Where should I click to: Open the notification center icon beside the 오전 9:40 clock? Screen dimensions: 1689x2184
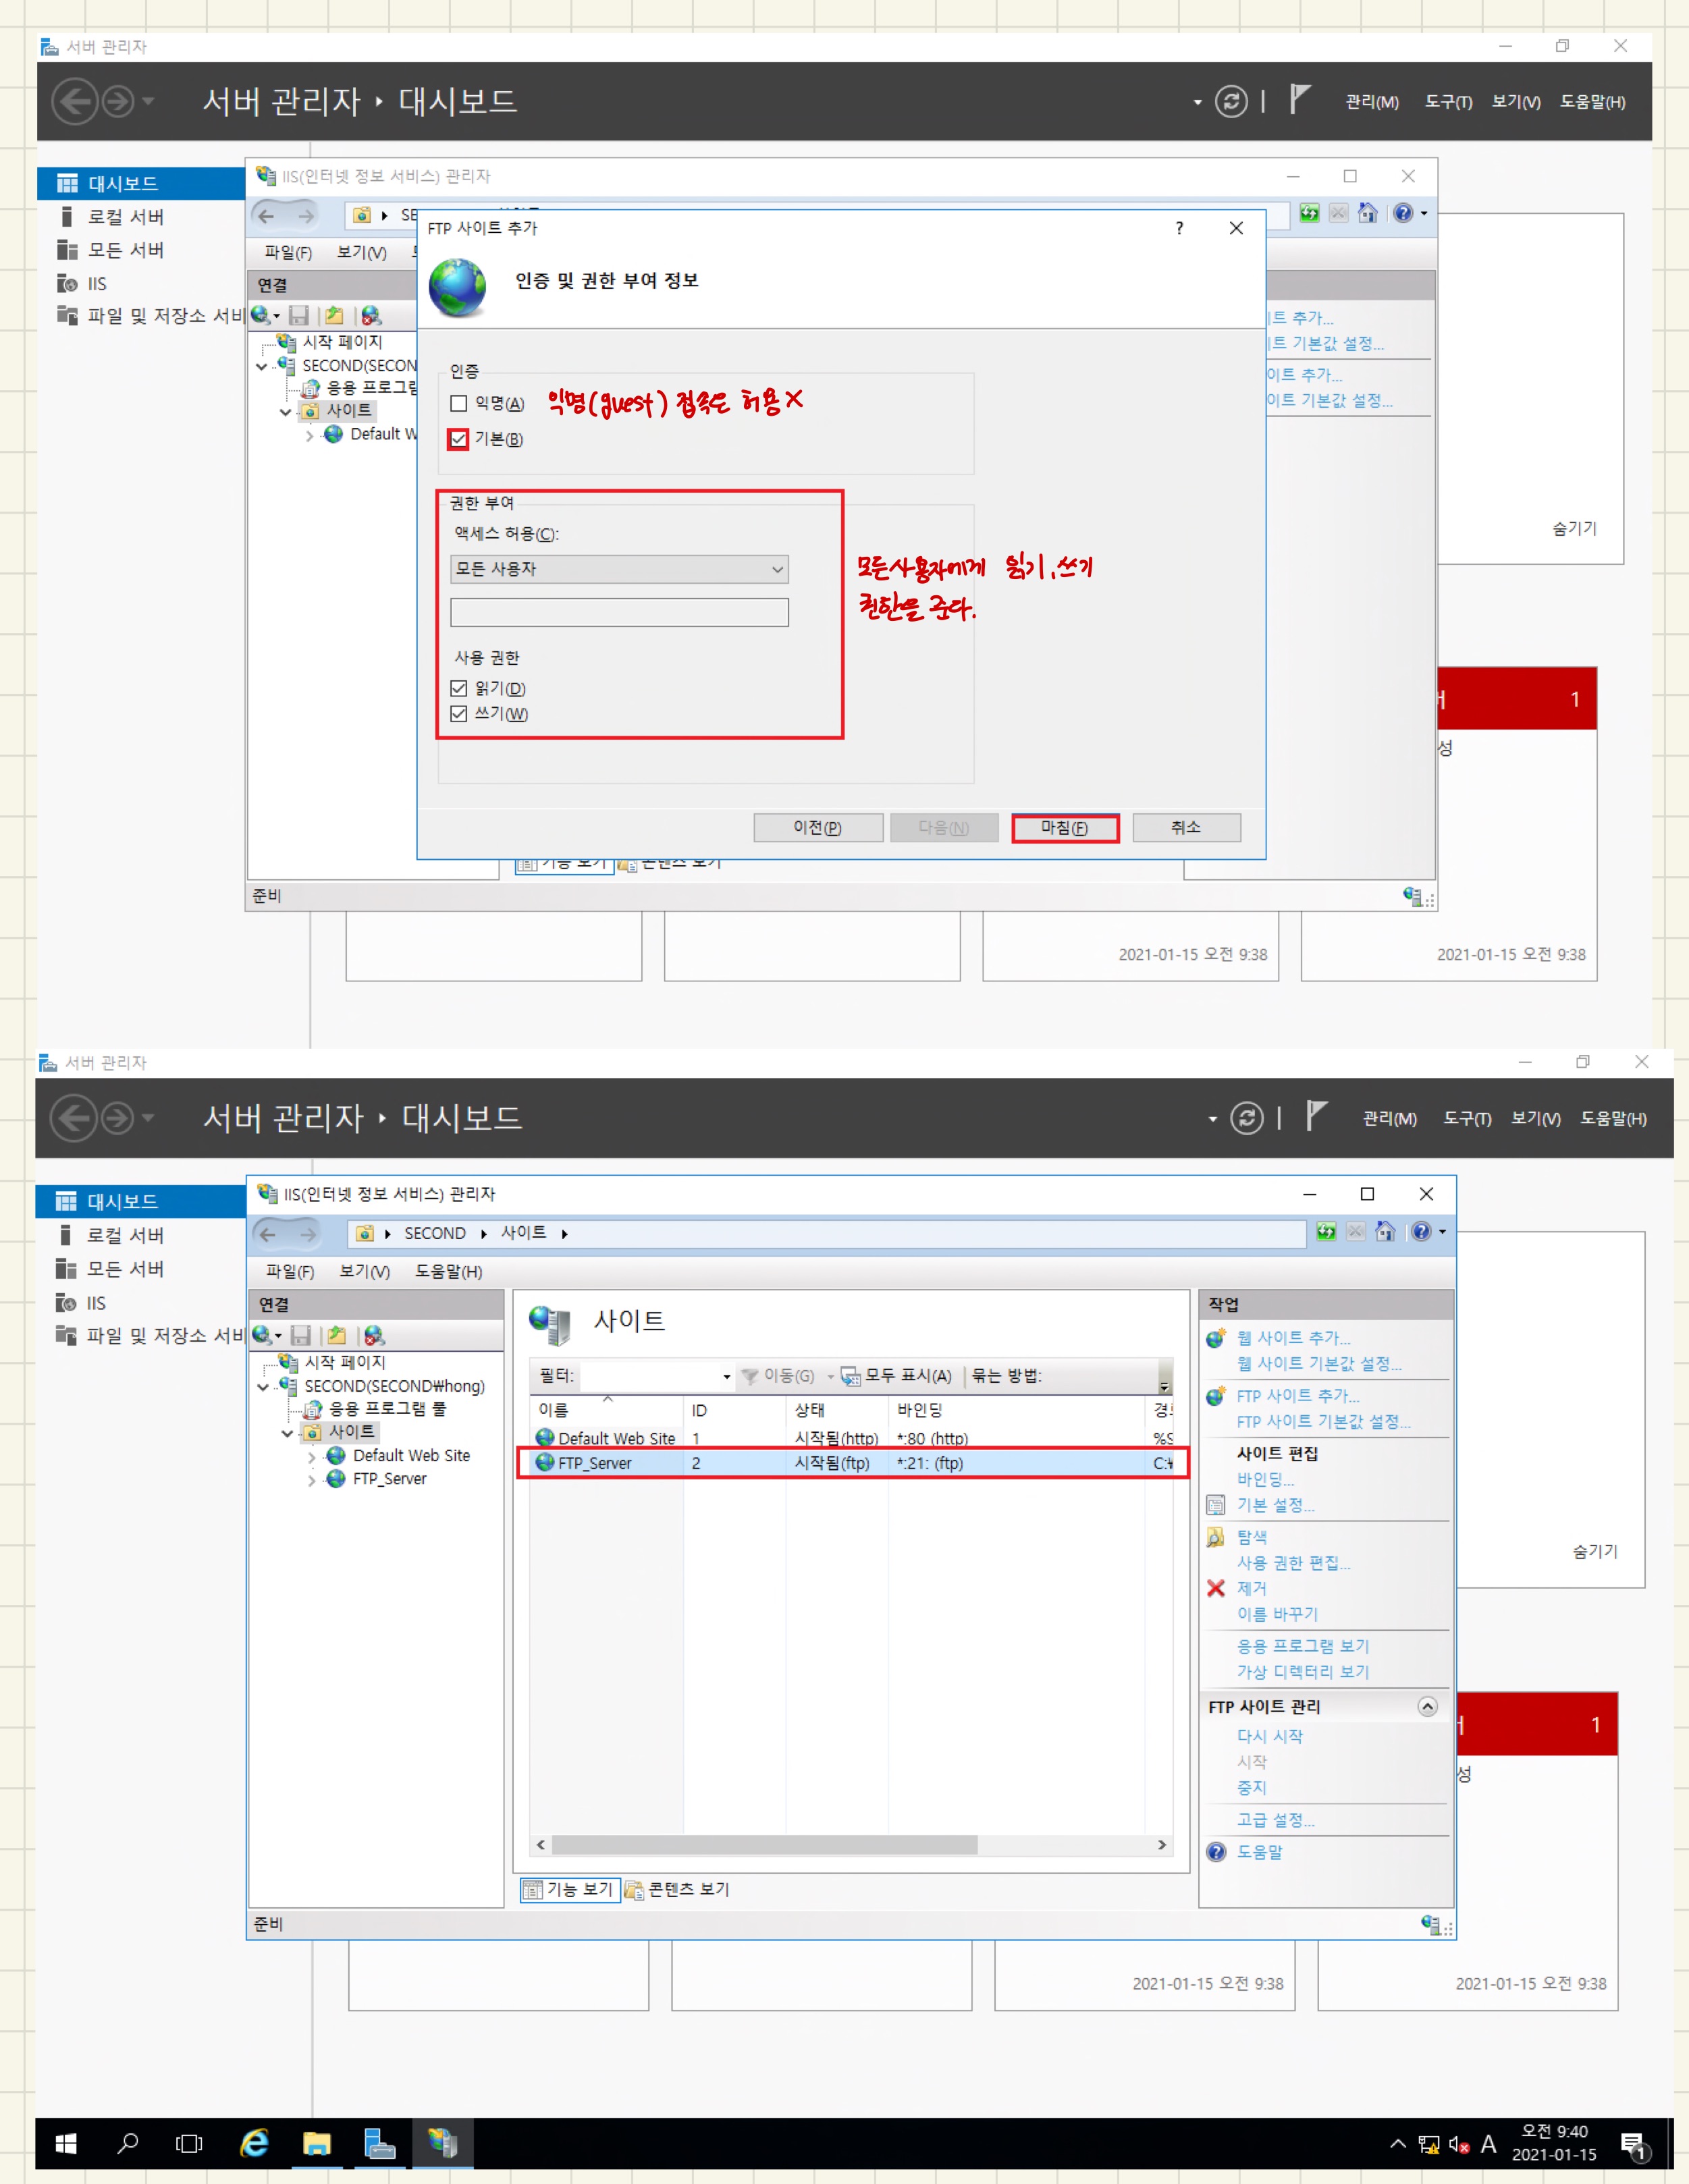pos(1634,2146)
